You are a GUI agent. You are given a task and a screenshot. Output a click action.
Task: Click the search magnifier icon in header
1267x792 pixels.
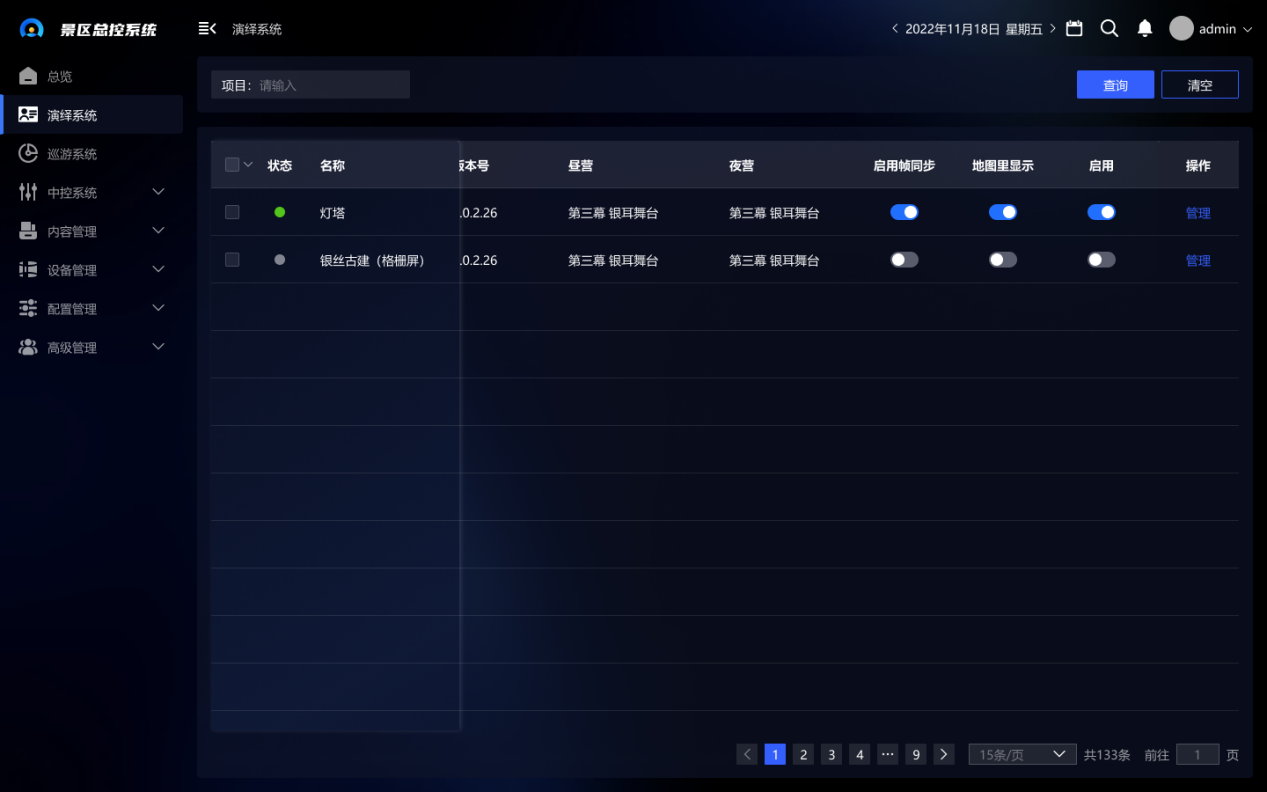click(1109, 29)
